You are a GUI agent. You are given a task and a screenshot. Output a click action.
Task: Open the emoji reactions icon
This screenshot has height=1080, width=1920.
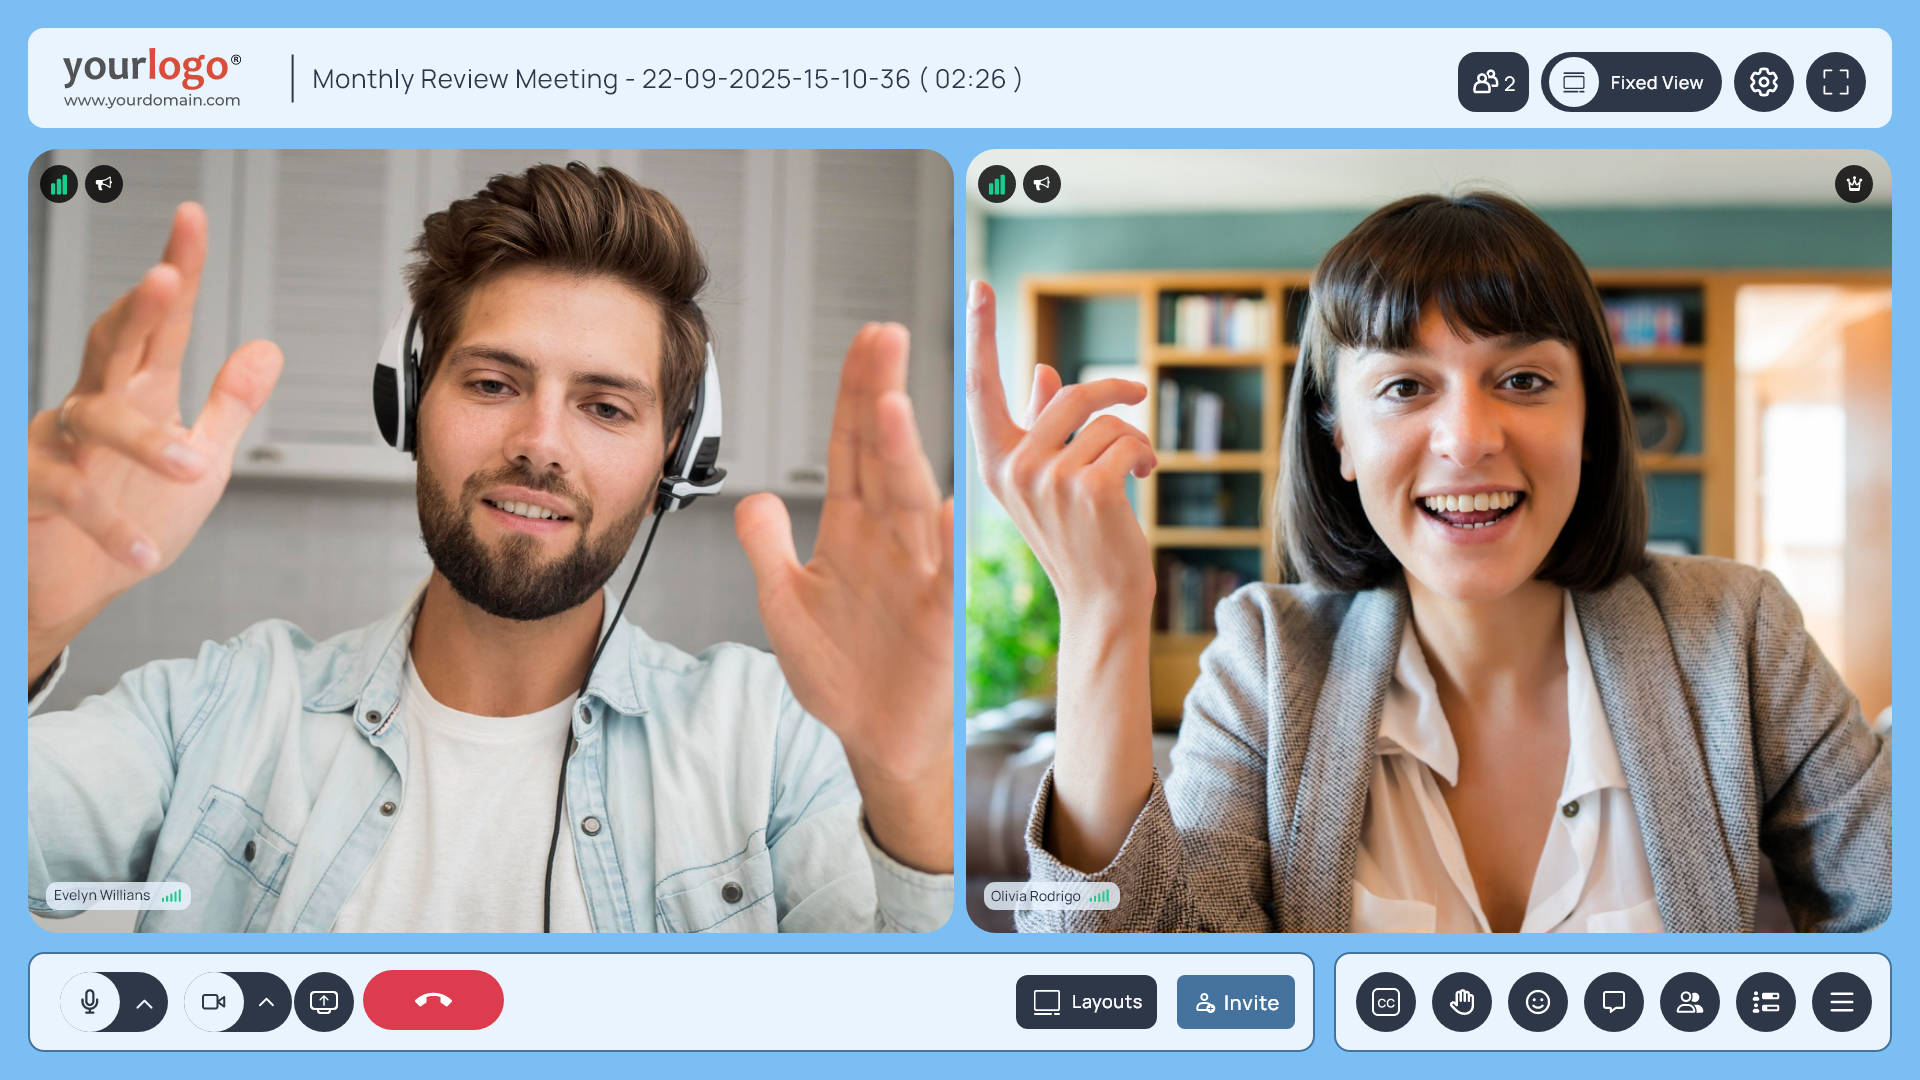coord(1538,1002)
